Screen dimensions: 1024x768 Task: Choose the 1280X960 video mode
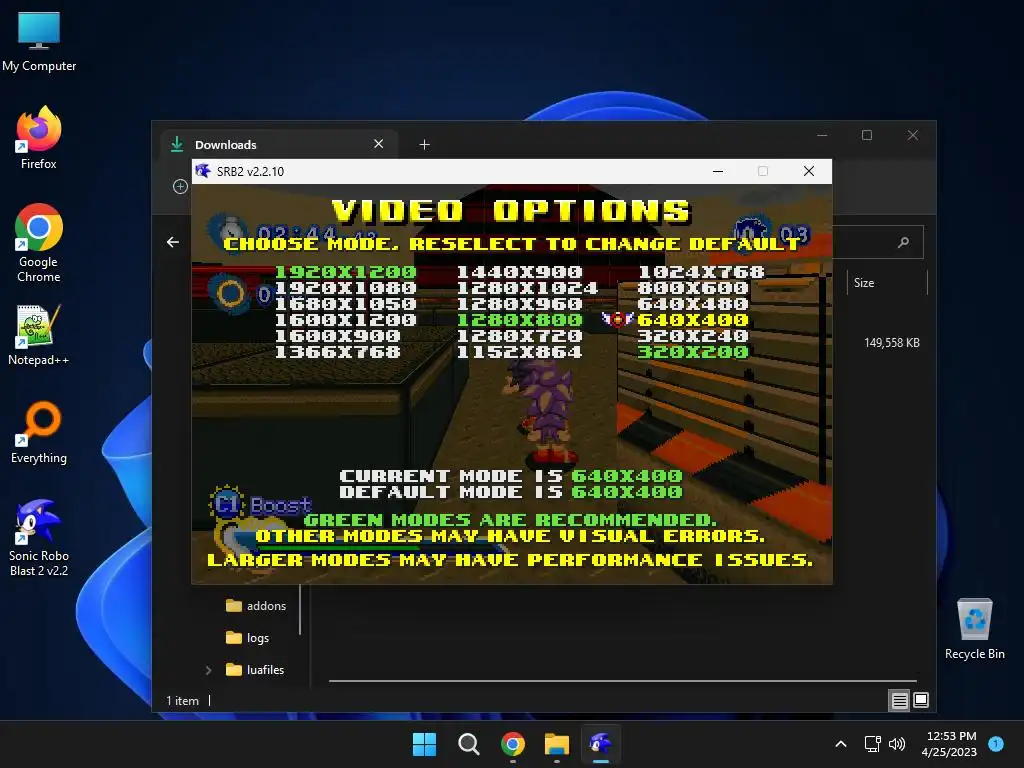519,304
